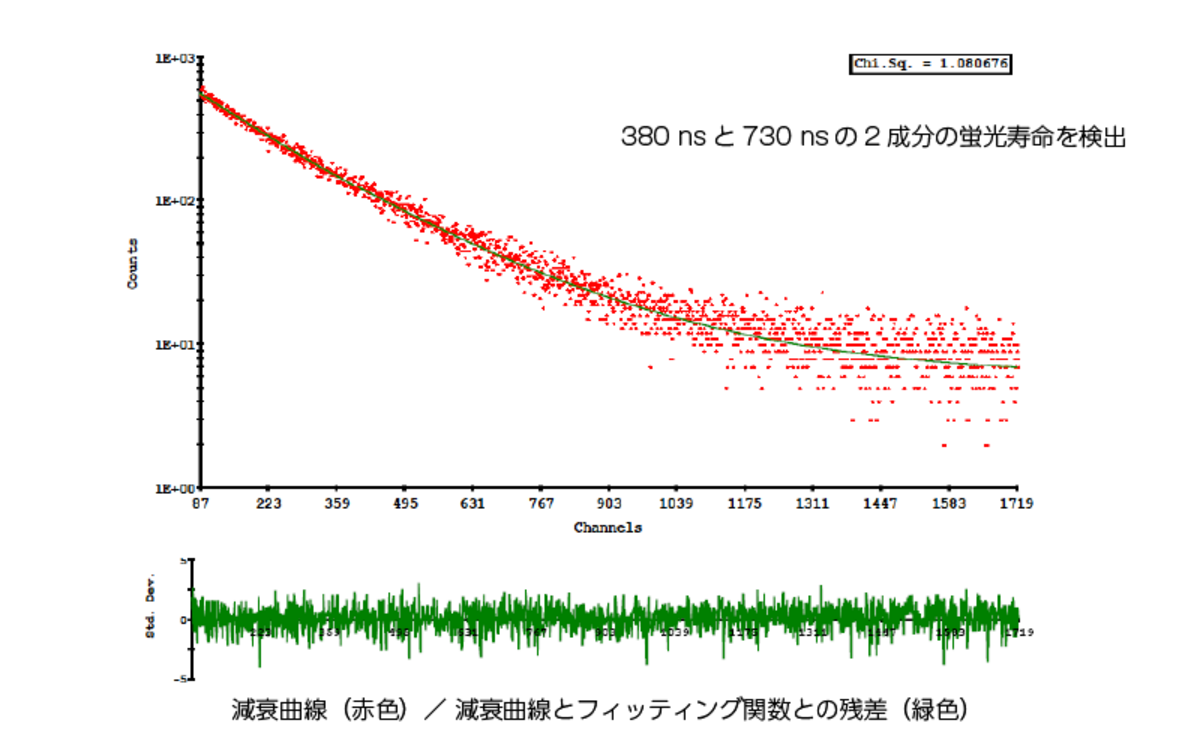Click the 1E+01 y-axis tick label
1200x744 pixels.
(x=172, y=346)
